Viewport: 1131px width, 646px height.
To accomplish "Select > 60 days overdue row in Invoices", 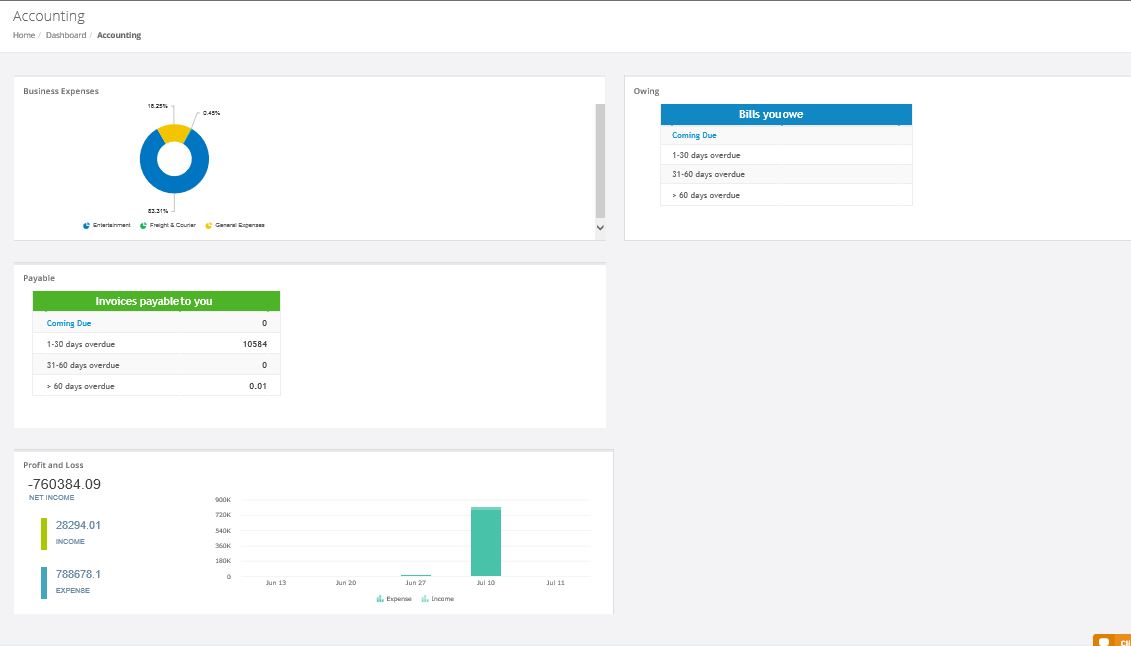I will coord(156,386).
